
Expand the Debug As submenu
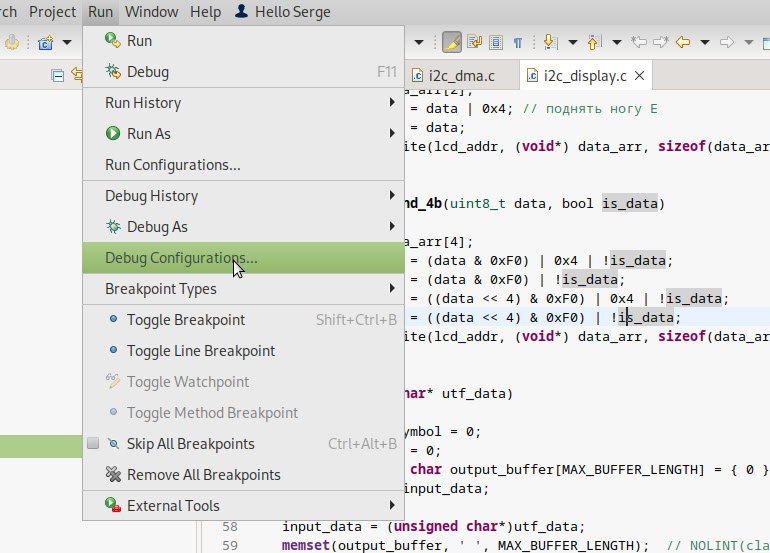[x=243, y=226]
